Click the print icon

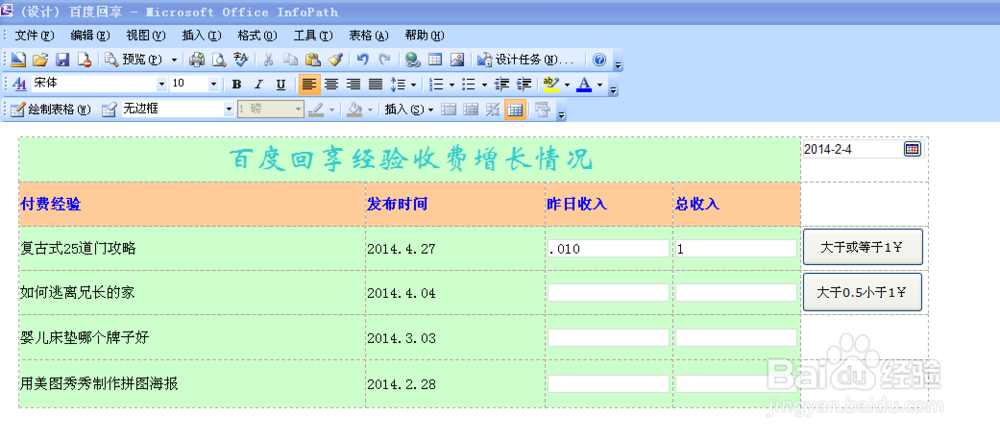click(197, 60)
